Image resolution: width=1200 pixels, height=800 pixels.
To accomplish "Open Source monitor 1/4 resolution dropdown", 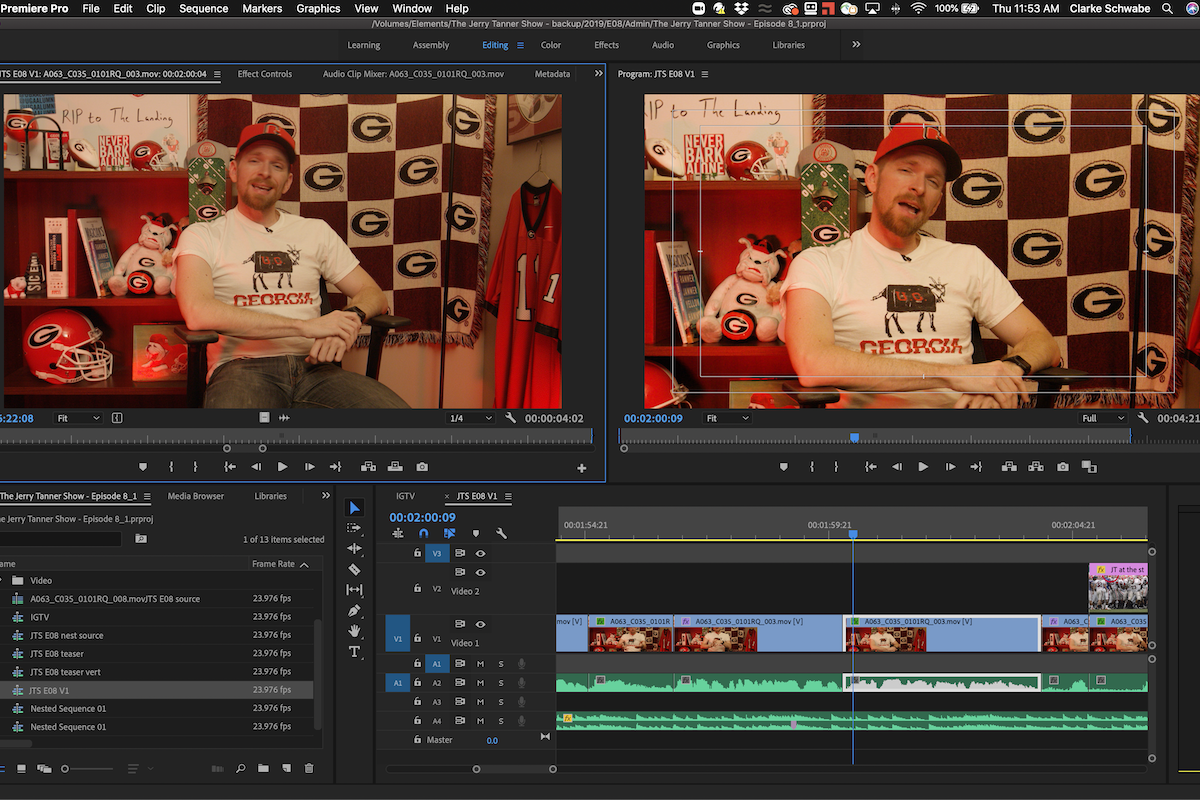I will pos(470,418).
